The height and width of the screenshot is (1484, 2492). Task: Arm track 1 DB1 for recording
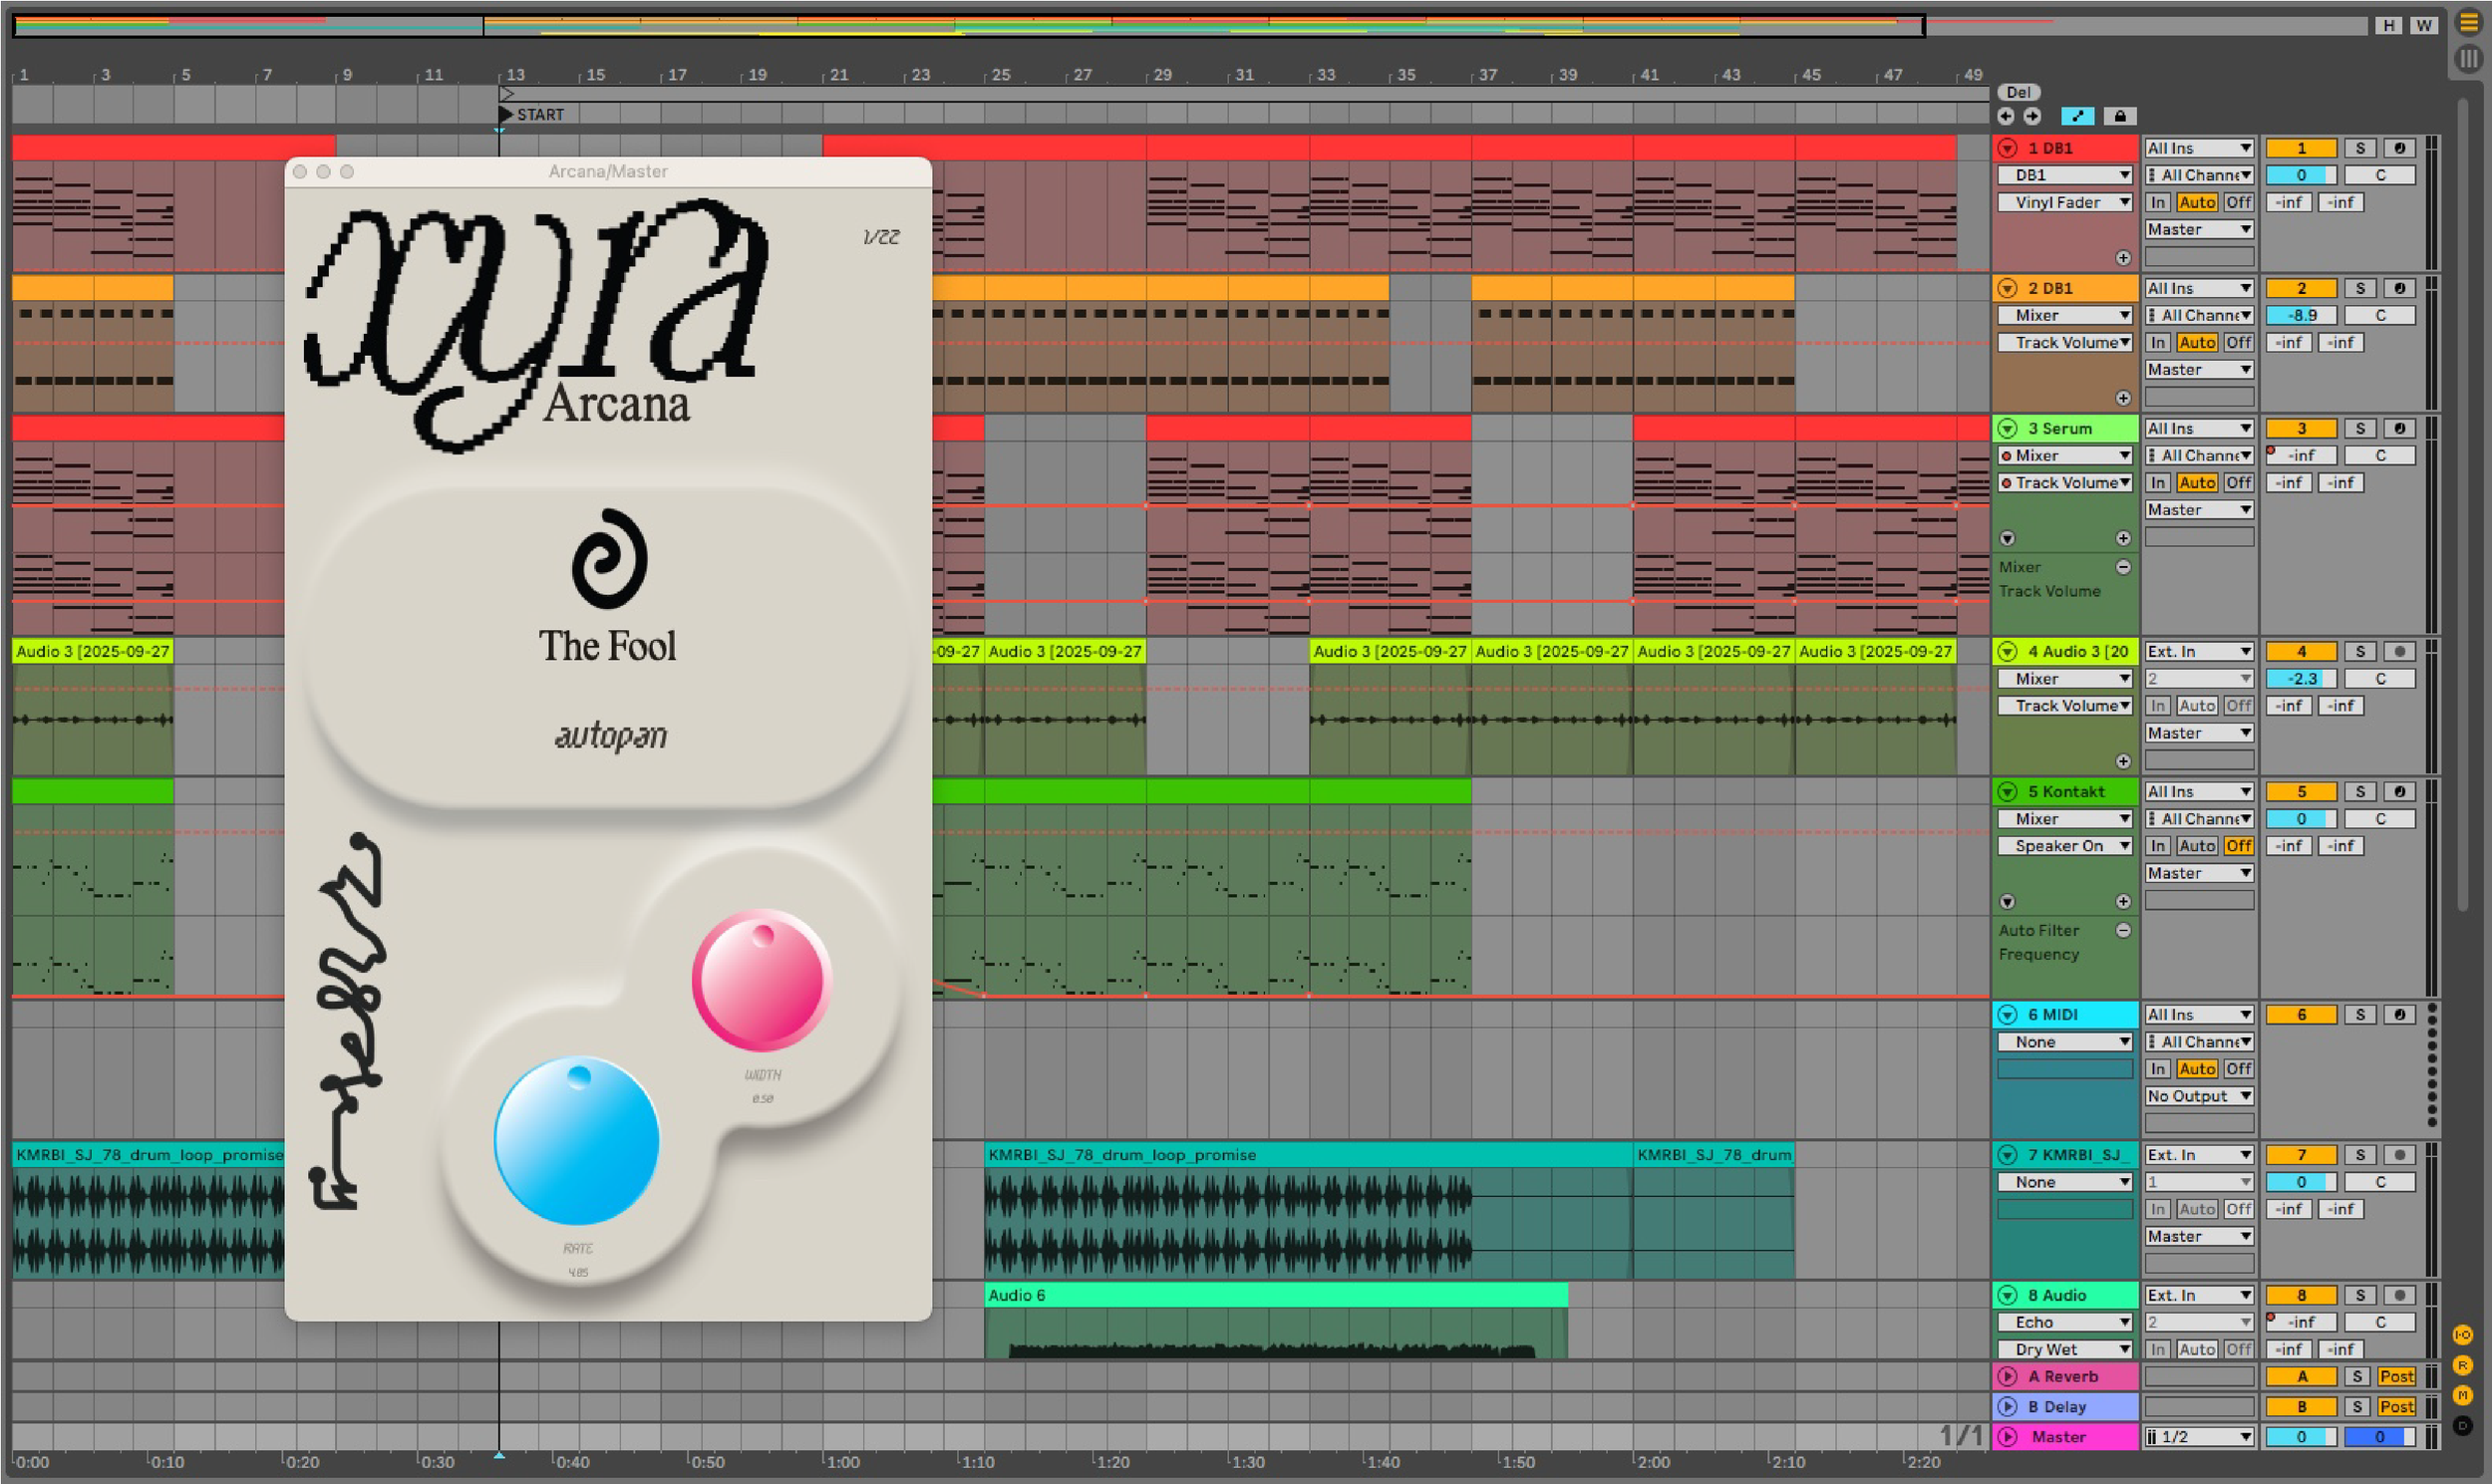coord(2399,148)
